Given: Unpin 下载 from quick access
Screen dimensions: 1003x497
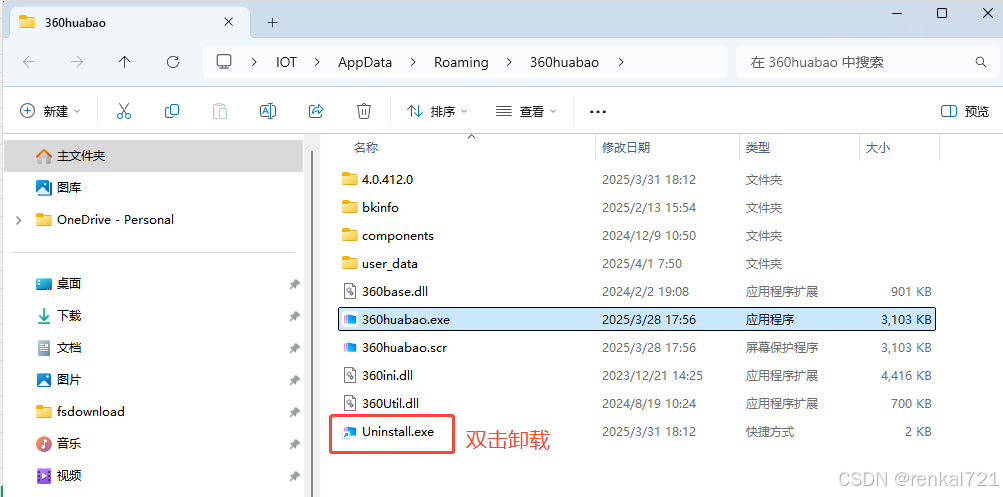Looking at the screenshot, I should [294, 316].
